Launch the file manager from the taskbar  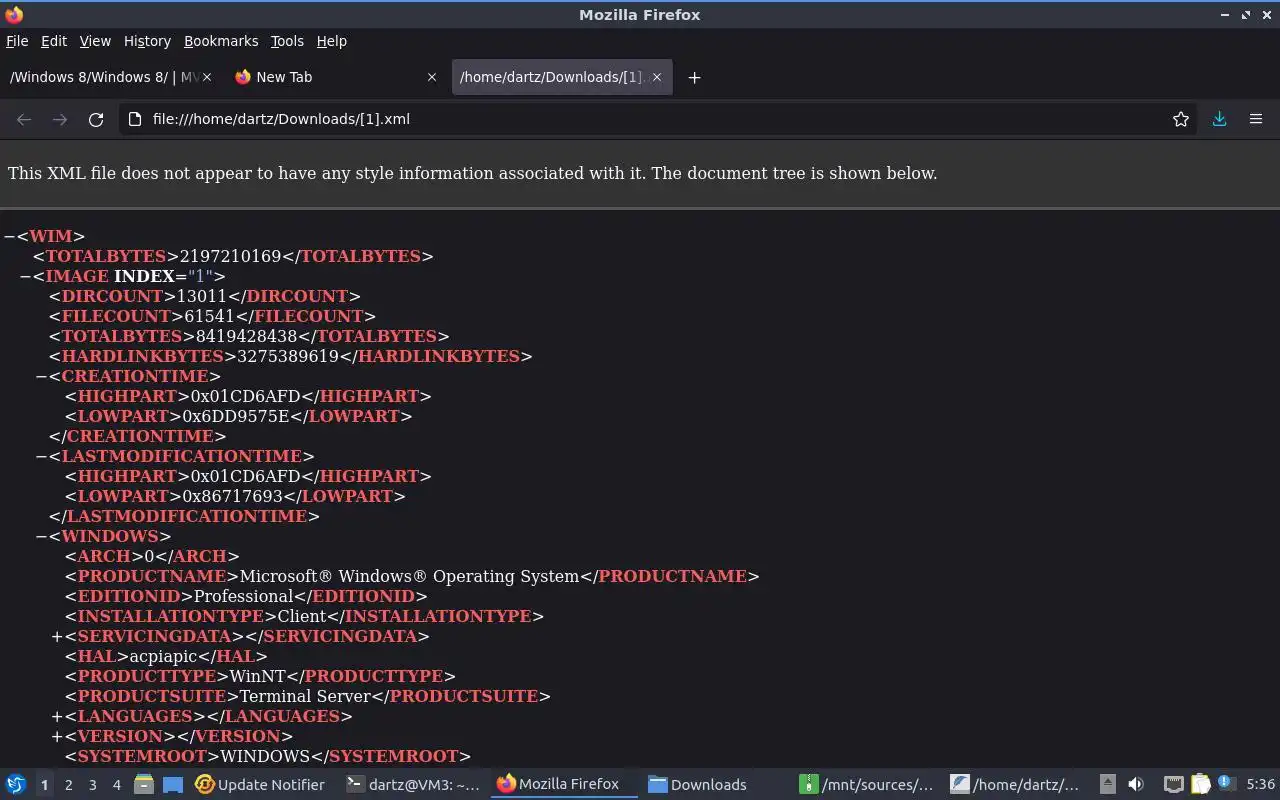(x=144, y=785)
